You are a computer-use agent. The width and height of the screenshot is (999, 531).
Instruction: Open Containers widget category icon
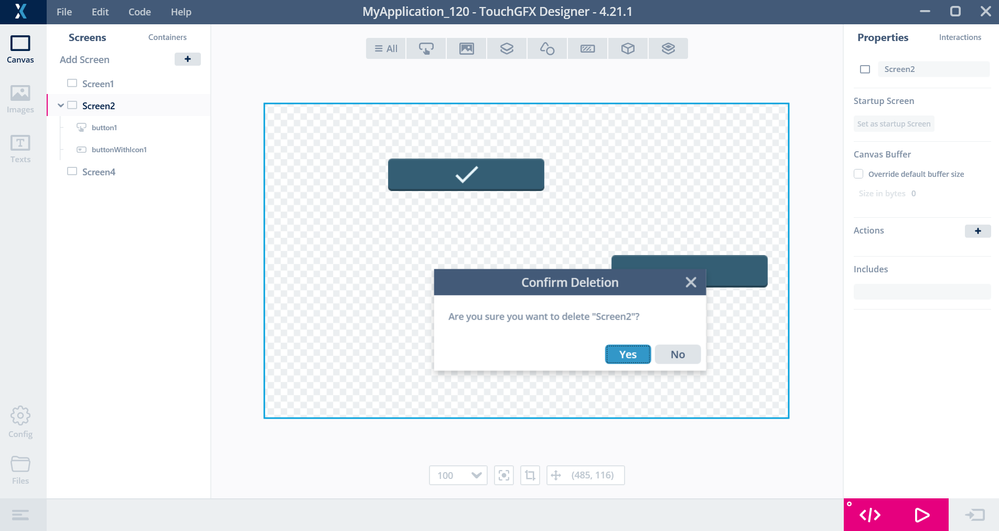(507, 48)
